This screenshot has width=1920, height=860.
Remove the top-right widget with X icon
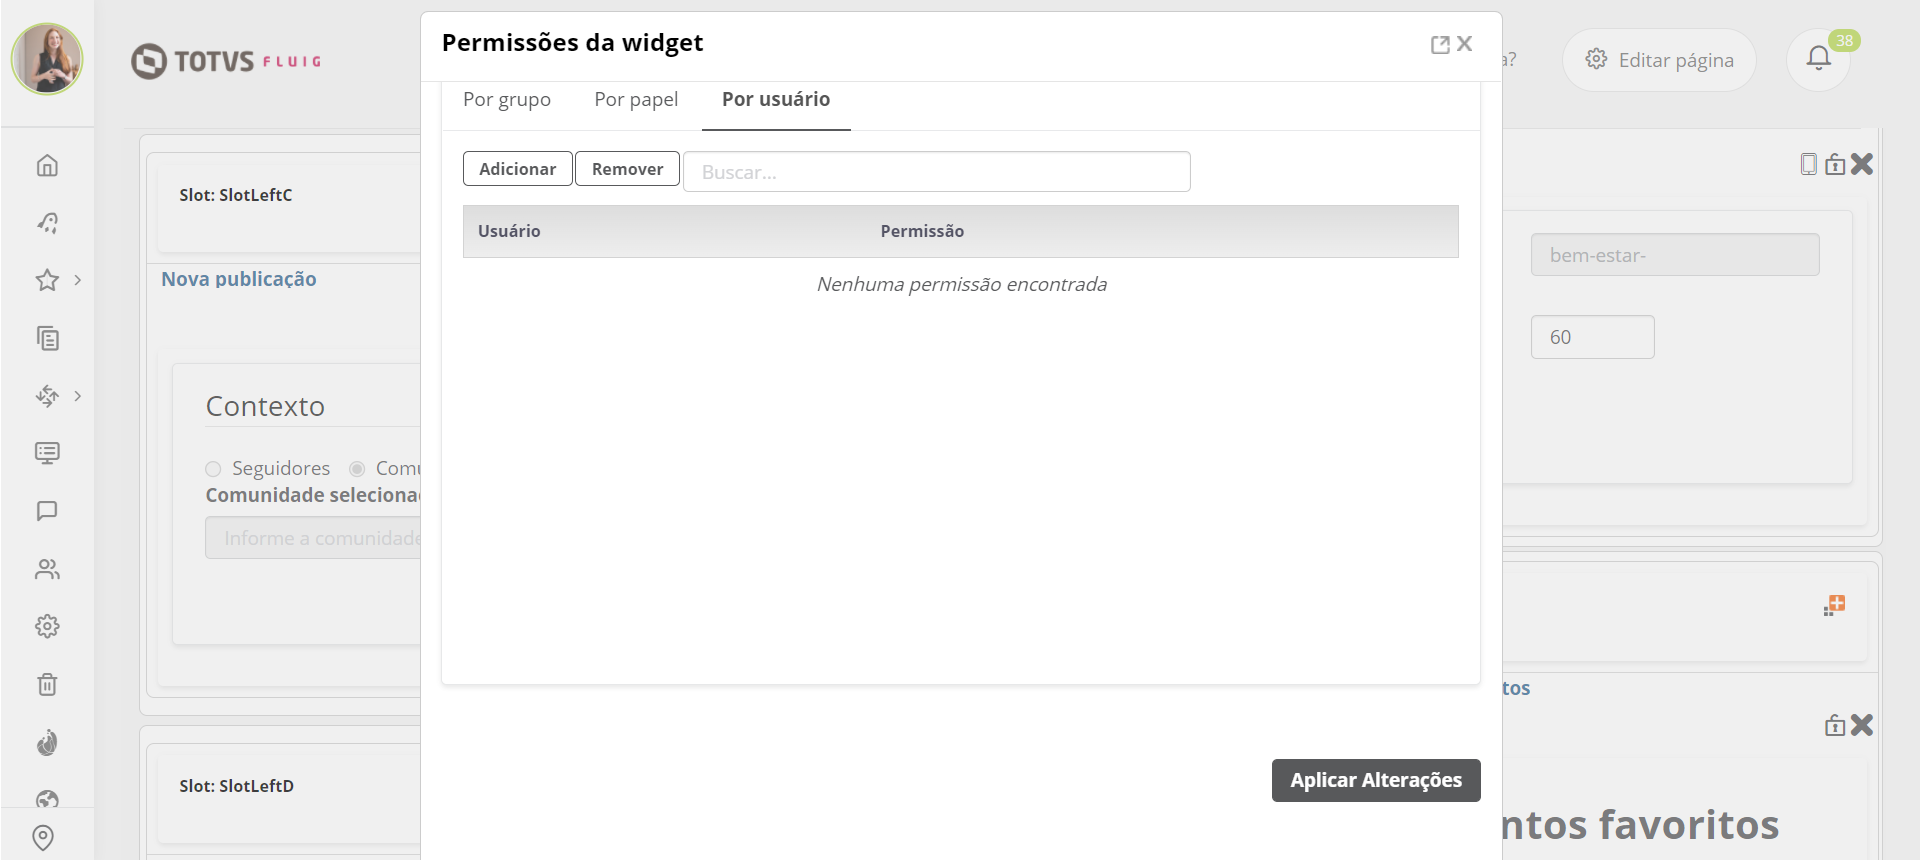[1862, 164]
